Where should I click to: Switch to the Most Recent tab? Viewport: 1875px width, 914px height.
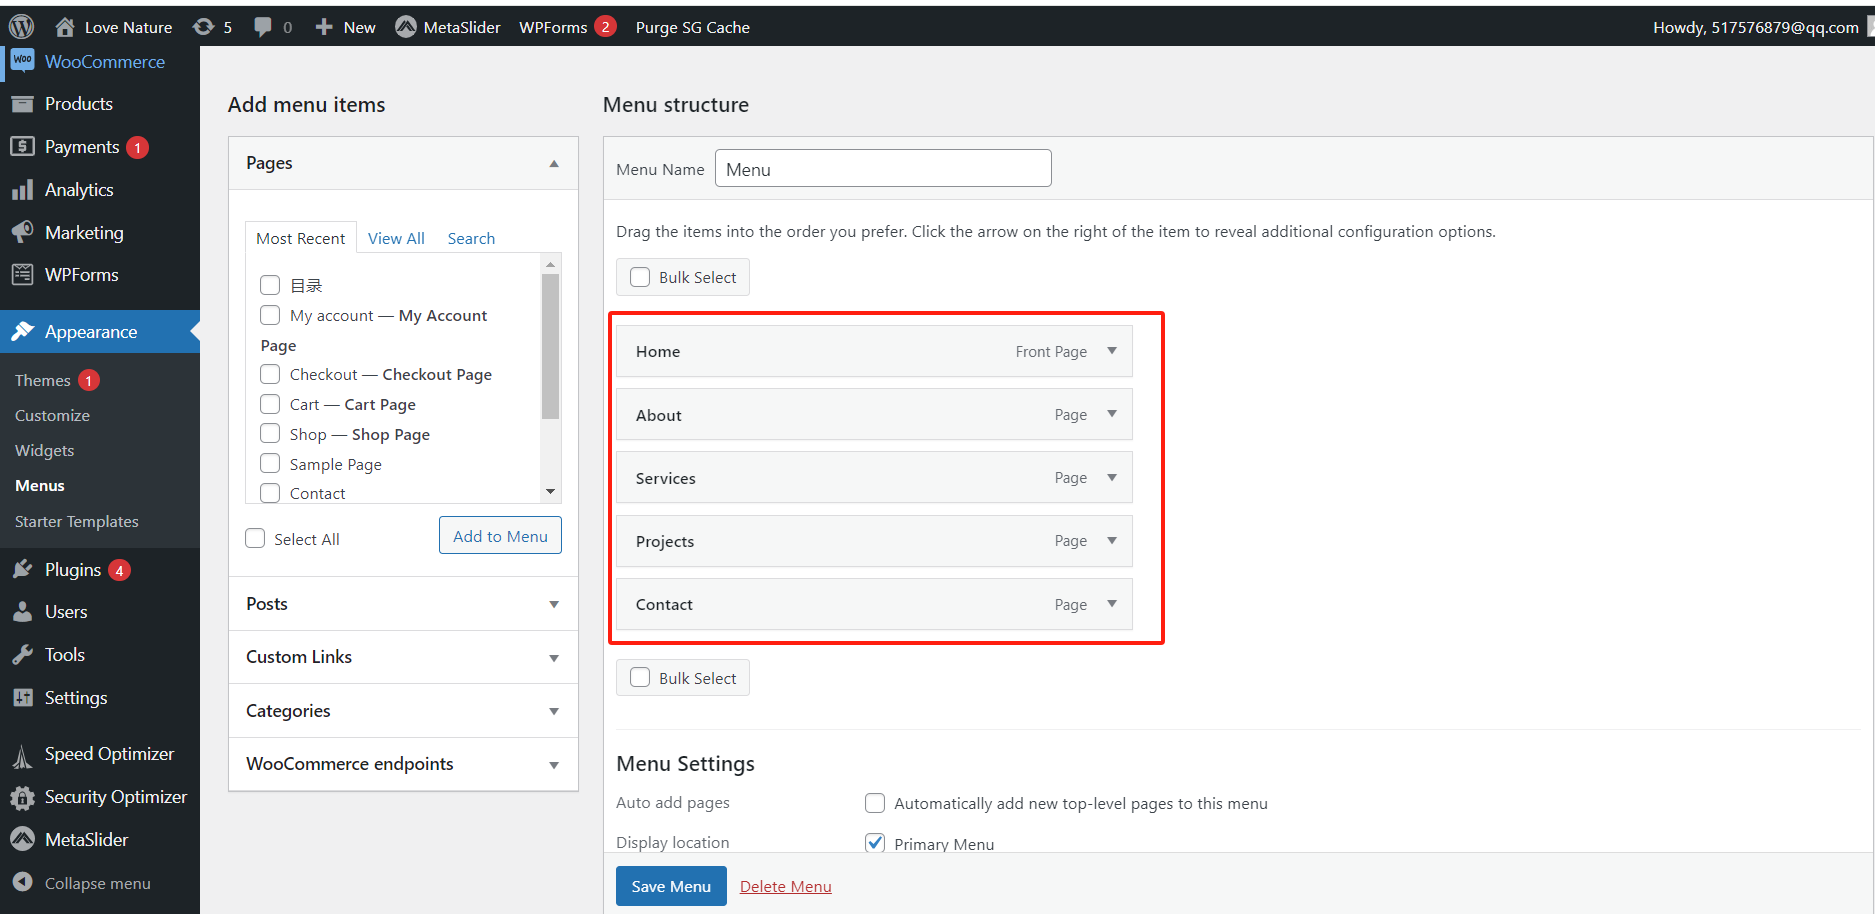[x=301, y=238]
